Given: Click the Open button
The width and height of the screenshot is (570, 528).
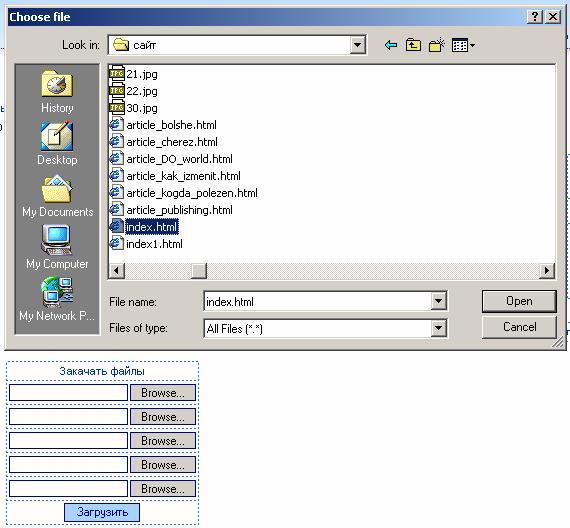Looking at the screenshot, I should pos(519,301).
